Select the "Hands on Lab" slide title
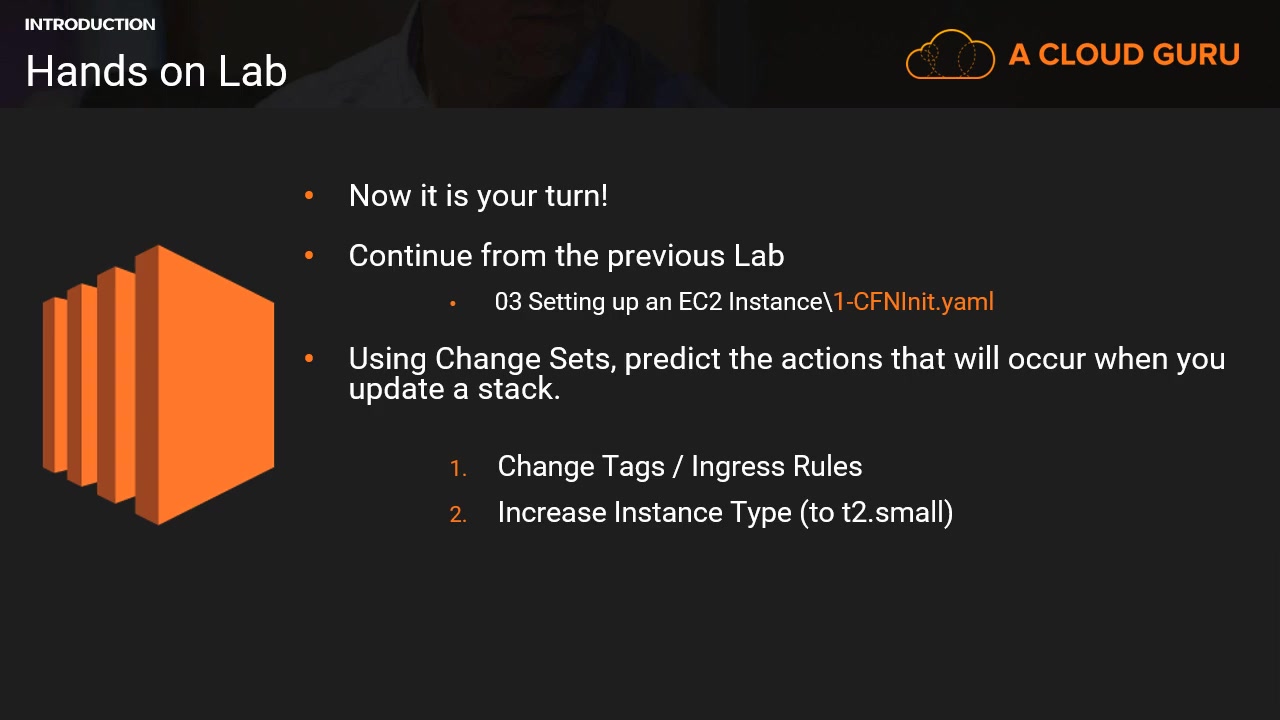This screenshot has height=720, width=1280. (x=156, y=71)
